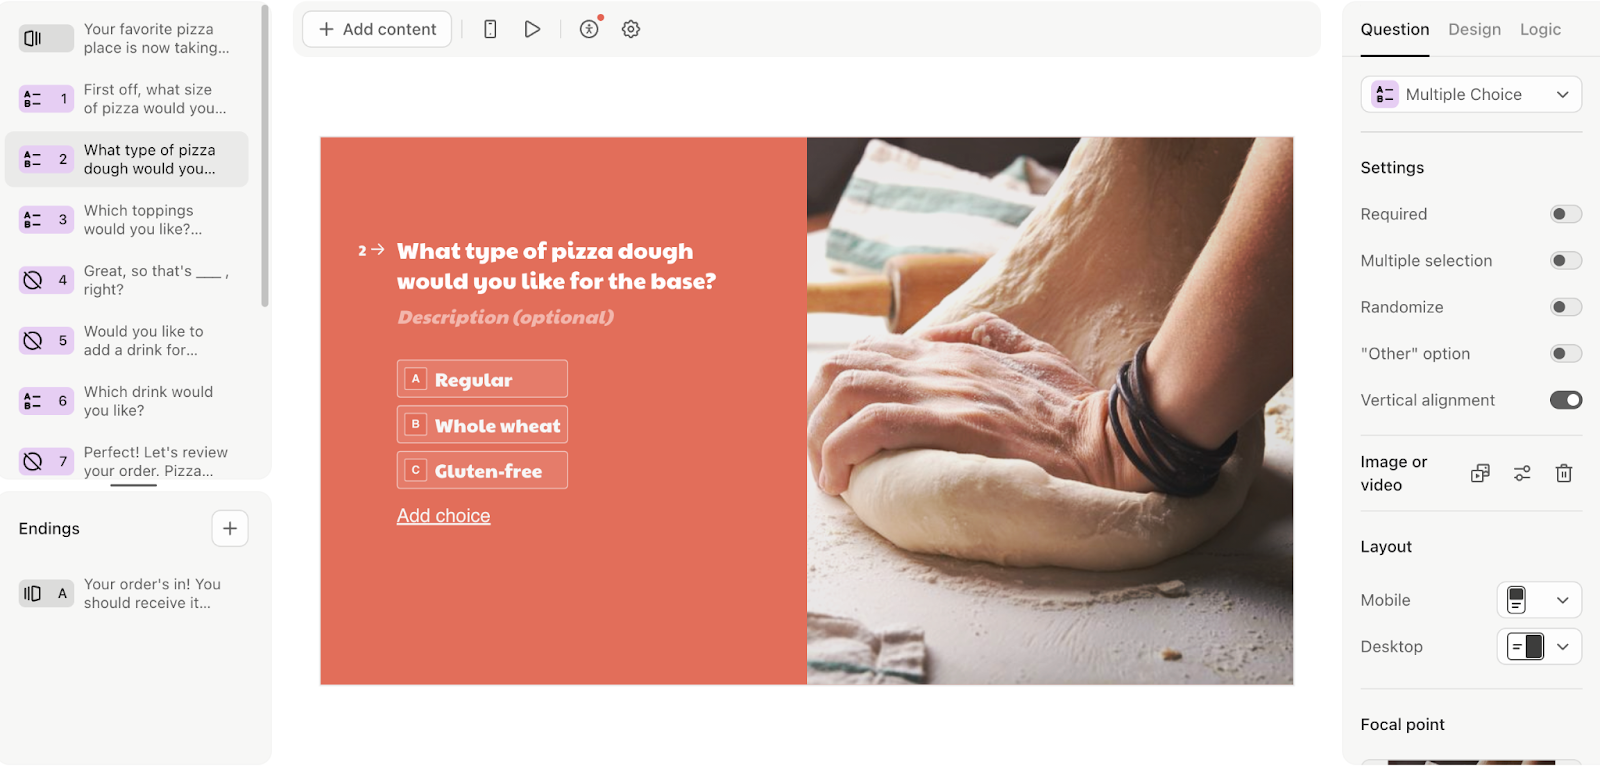This screenshot has height=766, width=1600.
Task: Click the play preview icon
Action: 532,29
